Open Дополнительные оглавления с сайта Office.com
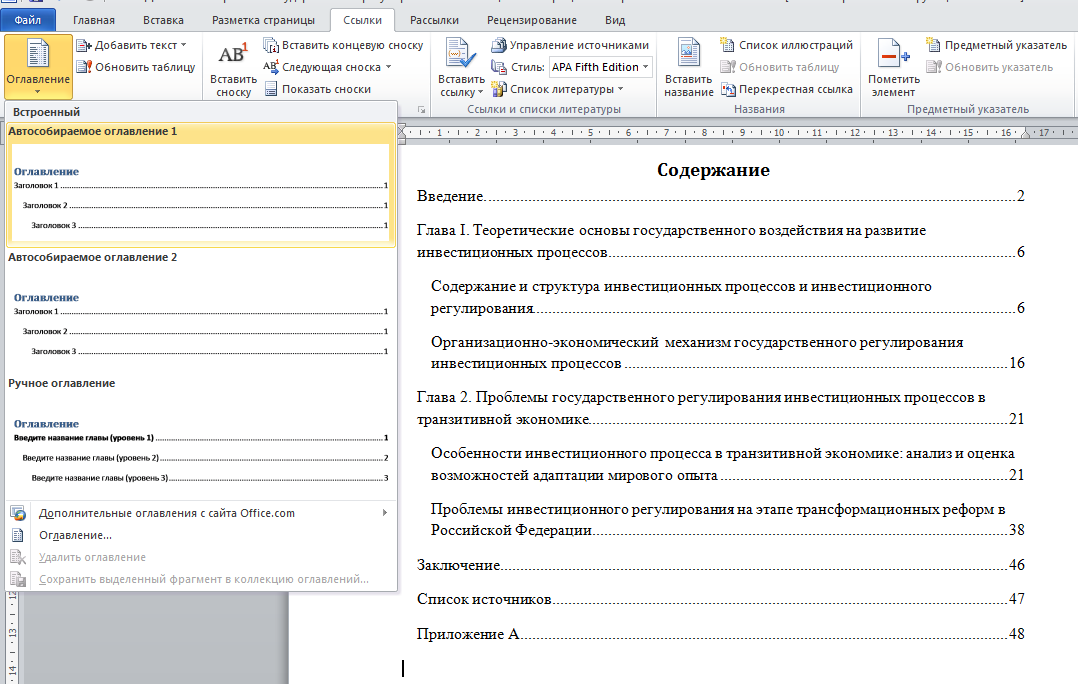This screenshot has width=1078, height=684. [167, 513]
